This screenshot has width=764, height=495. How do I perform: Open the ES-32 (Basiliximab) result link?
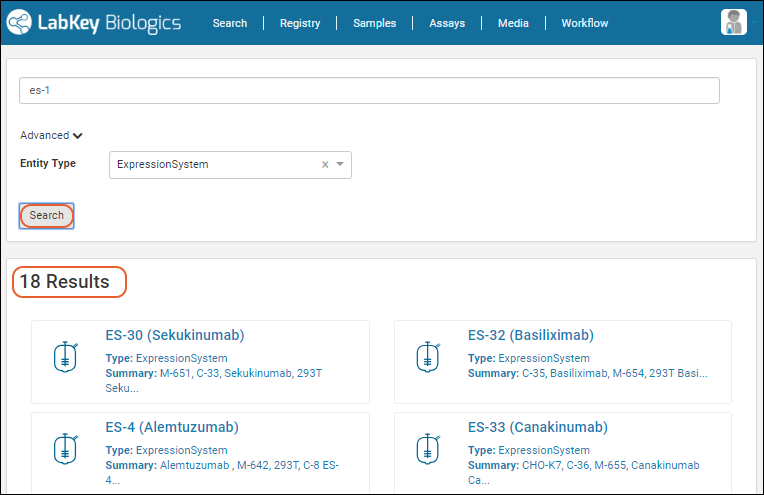(531, 335)
